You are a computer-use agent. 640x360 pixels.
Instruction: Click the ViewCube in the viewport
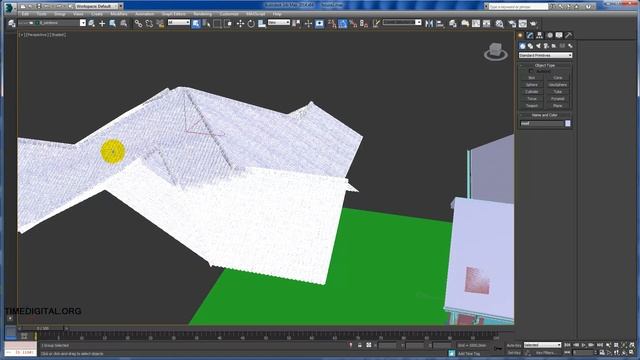click(x=496, y=52)
